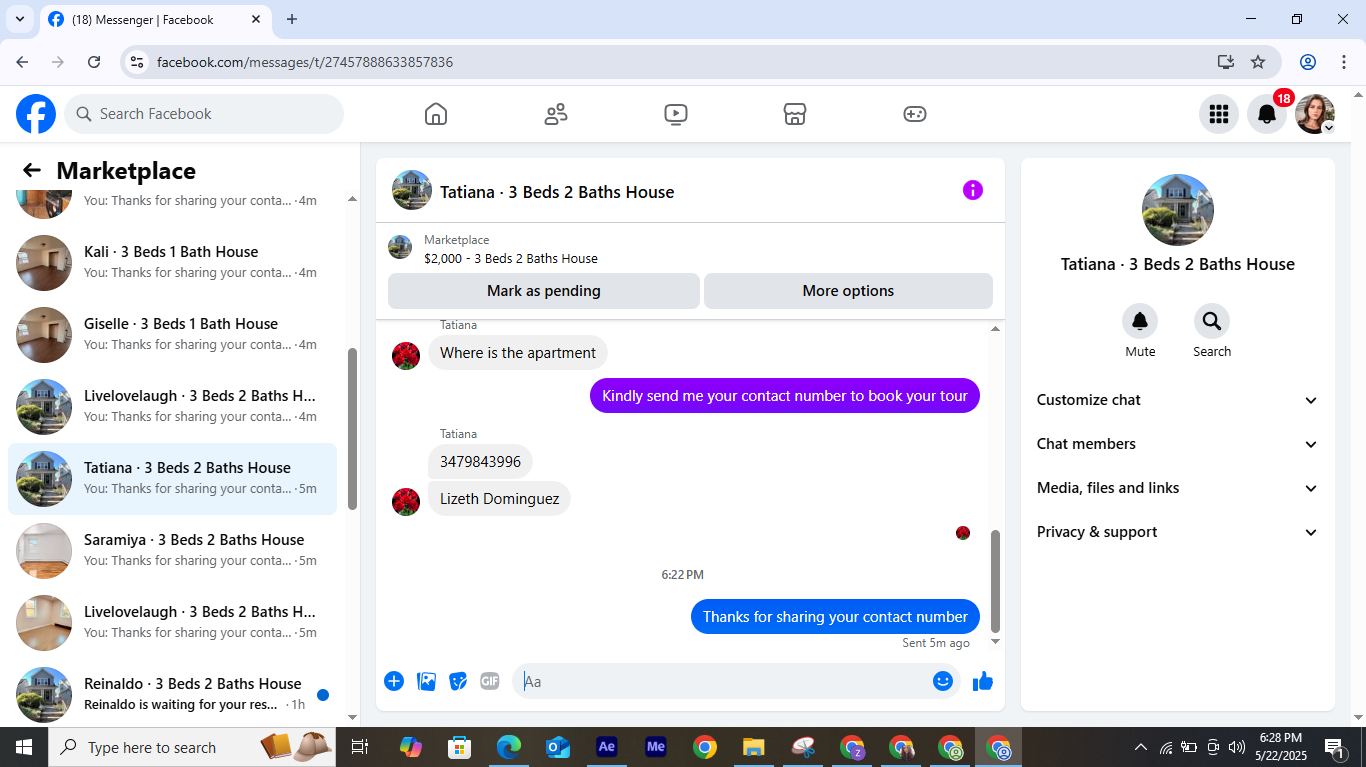Select the Tatiana conversation in the list
1366x767 pixels.
(x=172, y=479)
